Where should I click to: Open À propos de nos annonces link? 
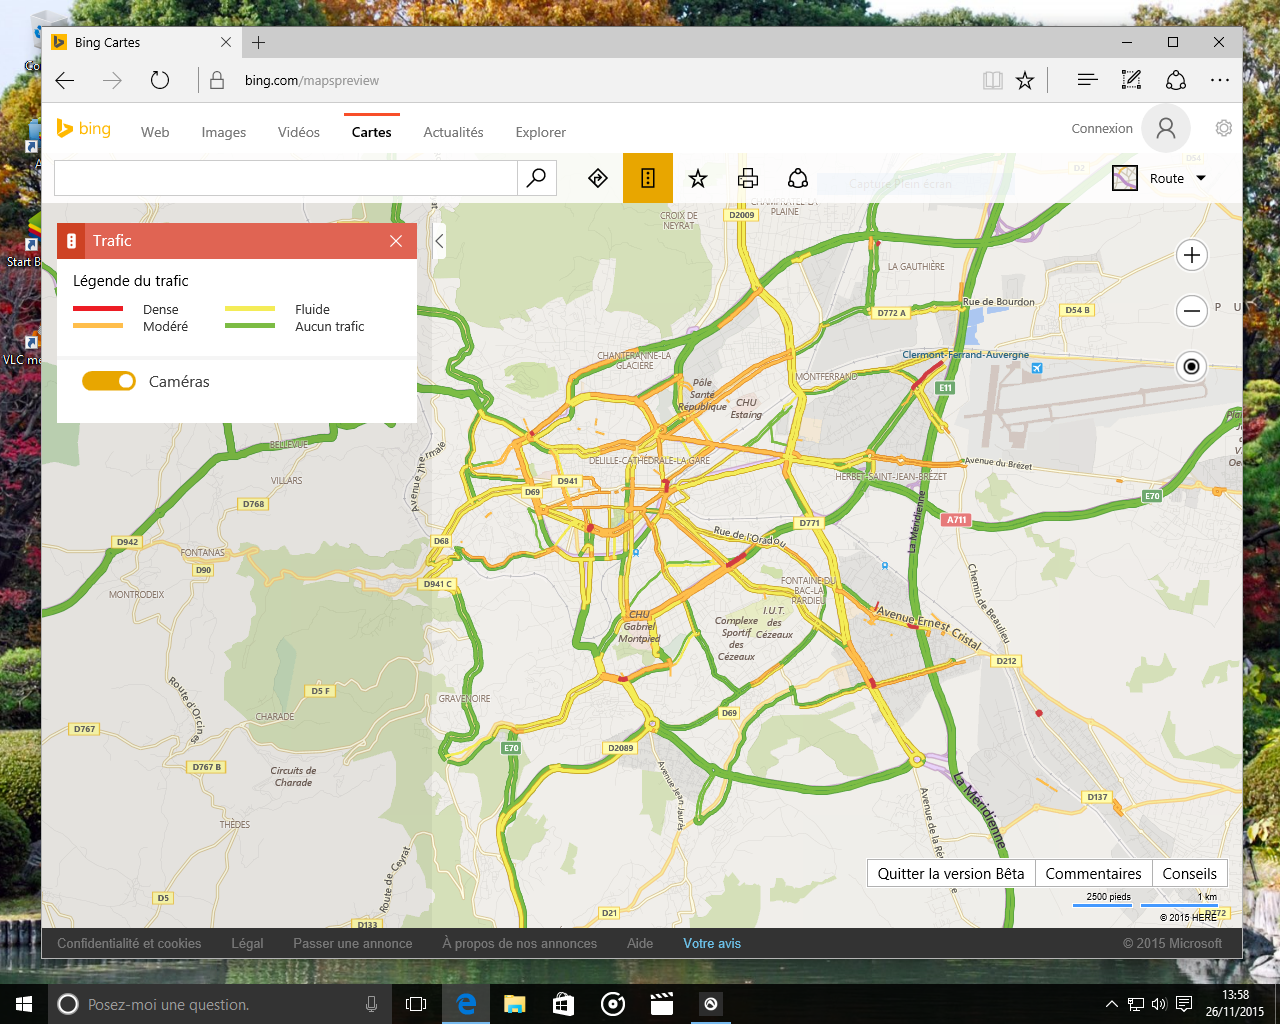click(x=519, y=943)
